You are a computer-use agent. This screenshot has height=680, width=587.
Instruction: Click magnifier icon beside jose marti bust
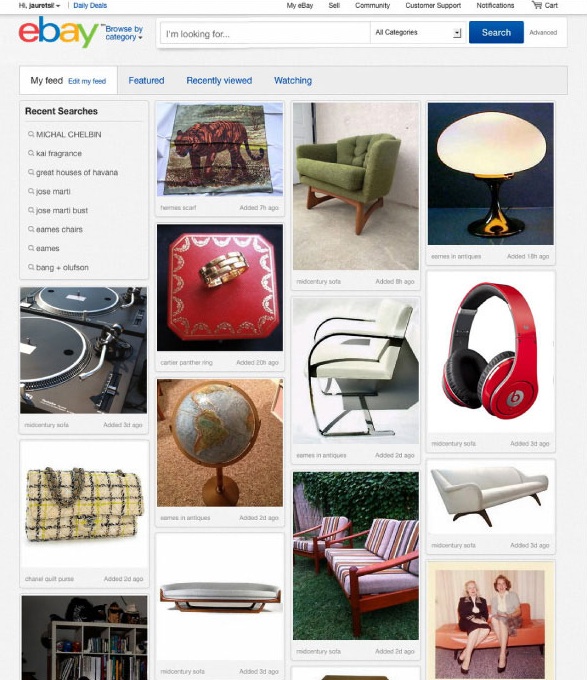point(31,210)
